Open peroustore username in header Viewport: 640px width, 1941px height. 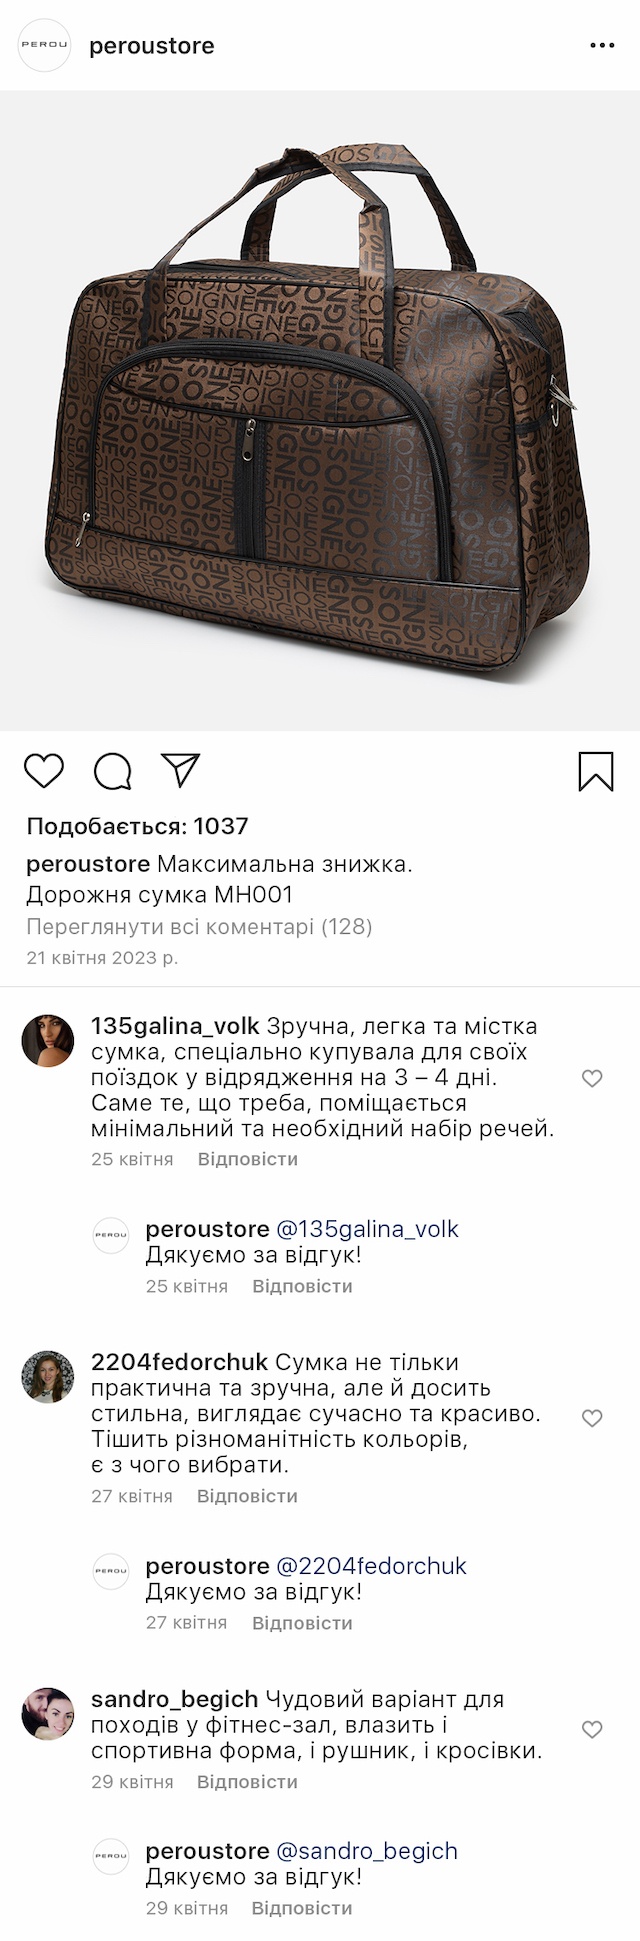click(x=152, y=46)
